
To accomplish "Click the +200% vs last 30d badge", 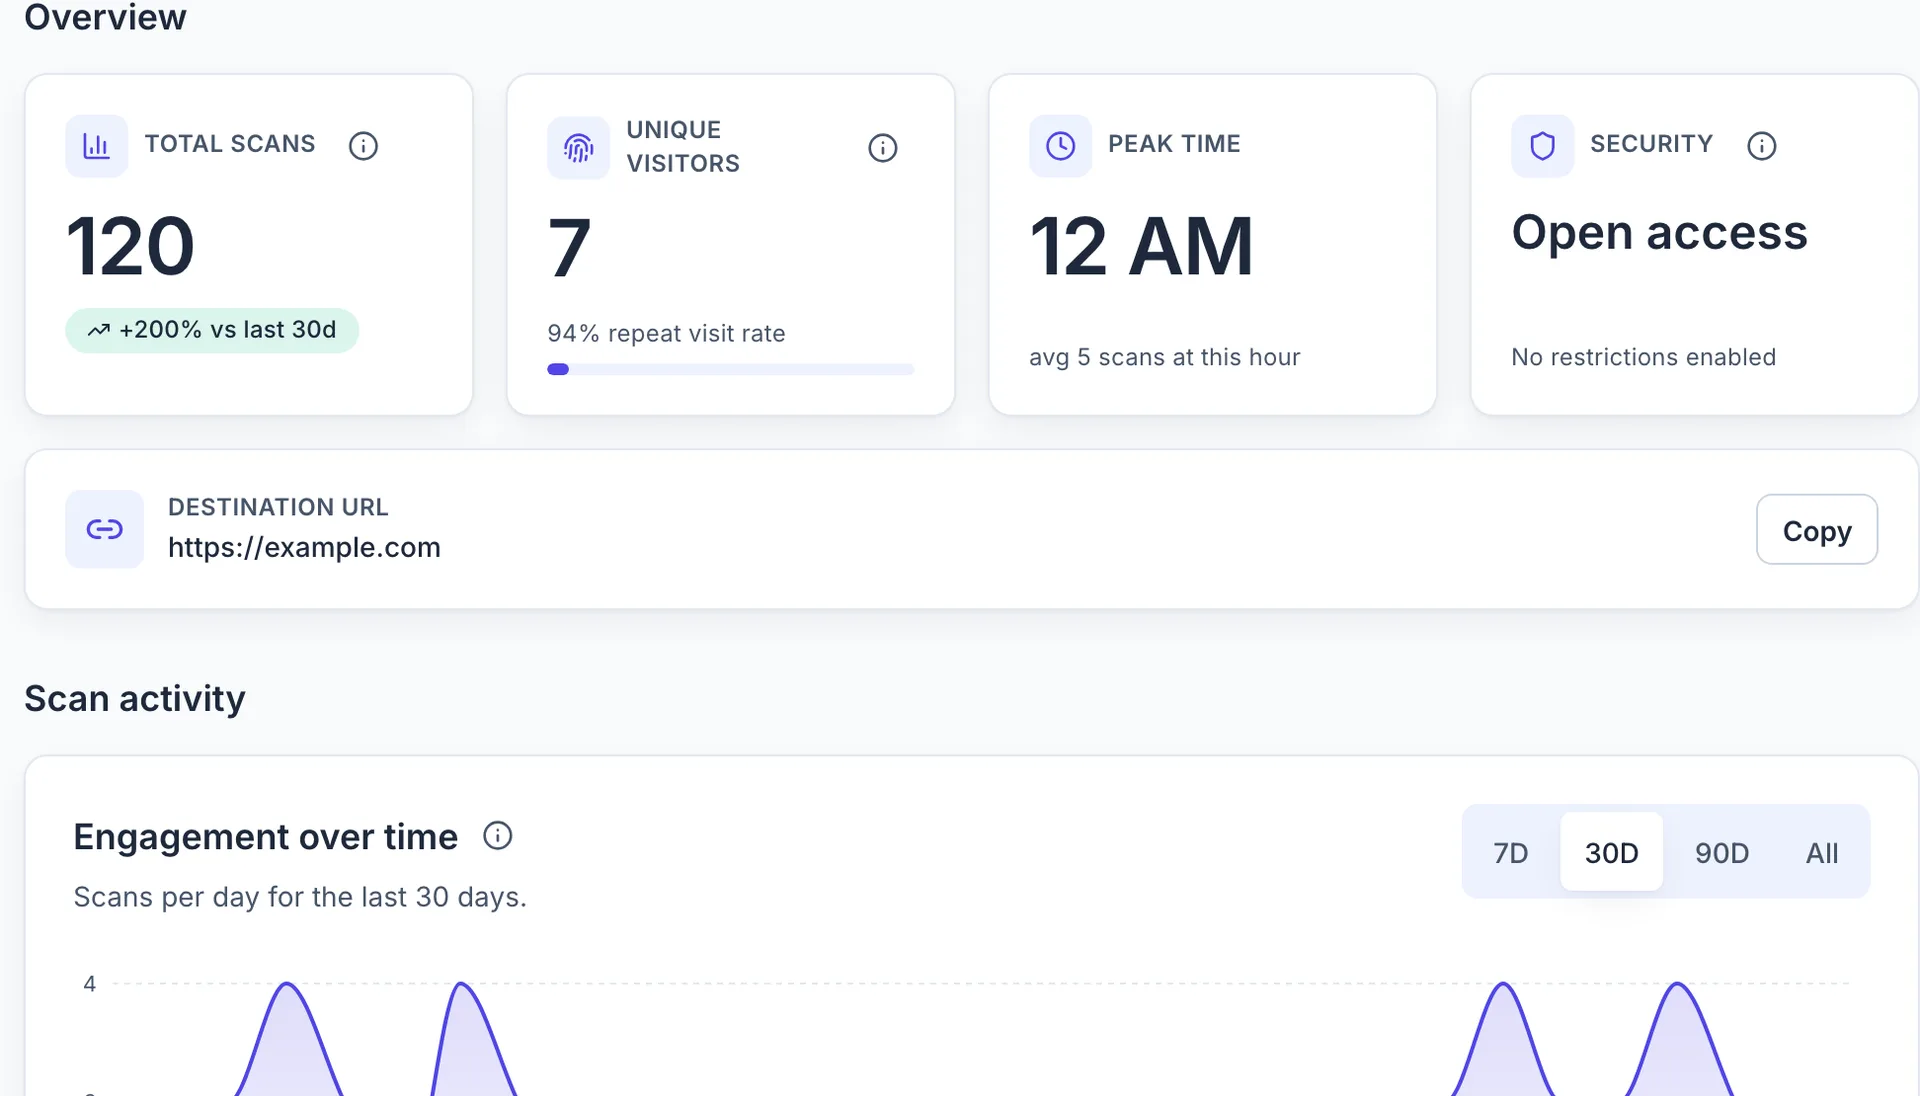I will (x=212, y=330).
